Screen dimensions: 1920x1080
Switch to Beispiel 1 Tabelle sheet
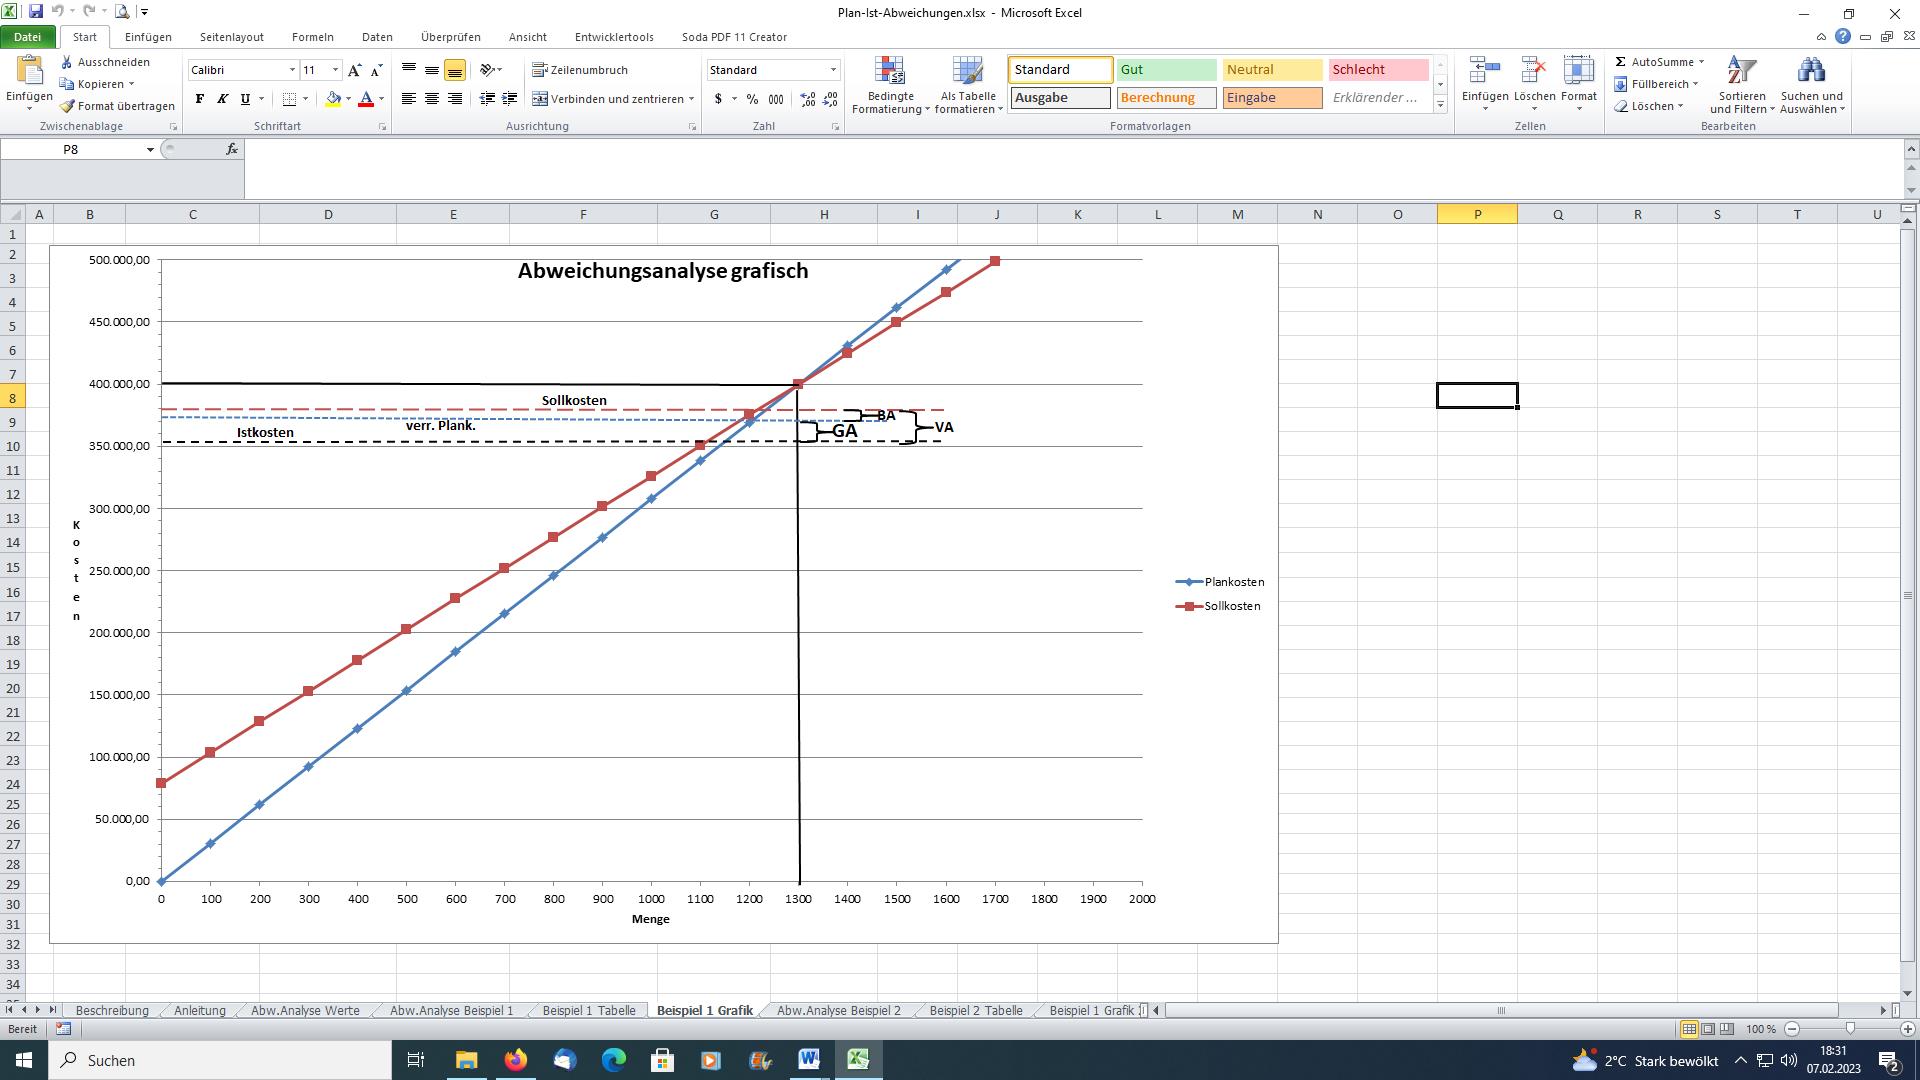[x=588, y=1010]
